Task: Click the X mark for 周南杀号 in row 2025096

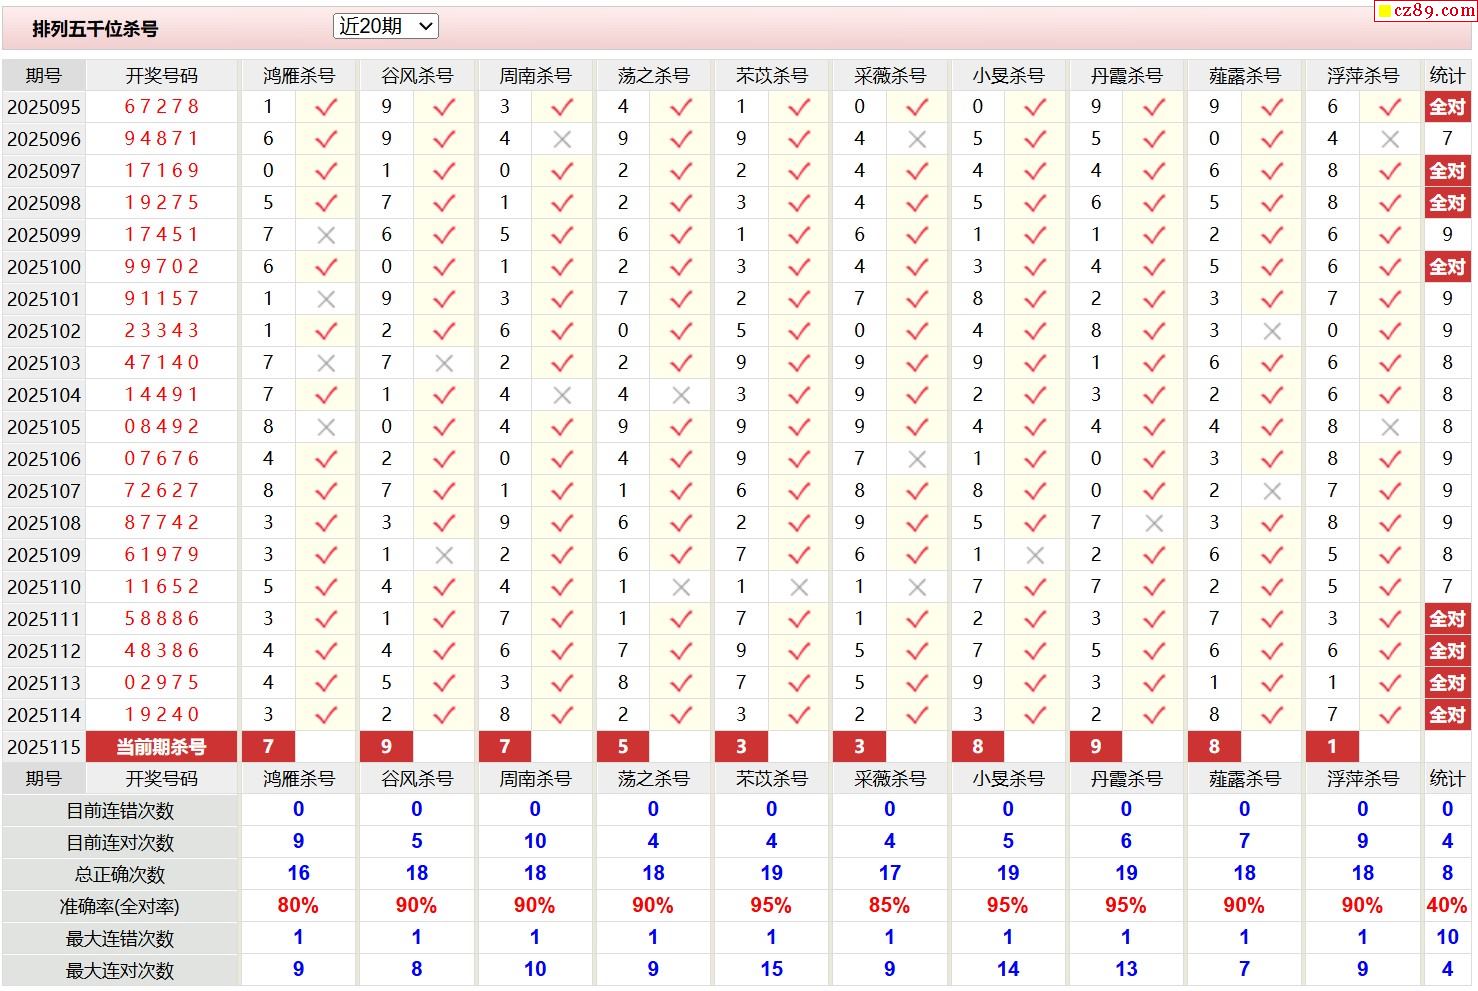Action: 562,139
